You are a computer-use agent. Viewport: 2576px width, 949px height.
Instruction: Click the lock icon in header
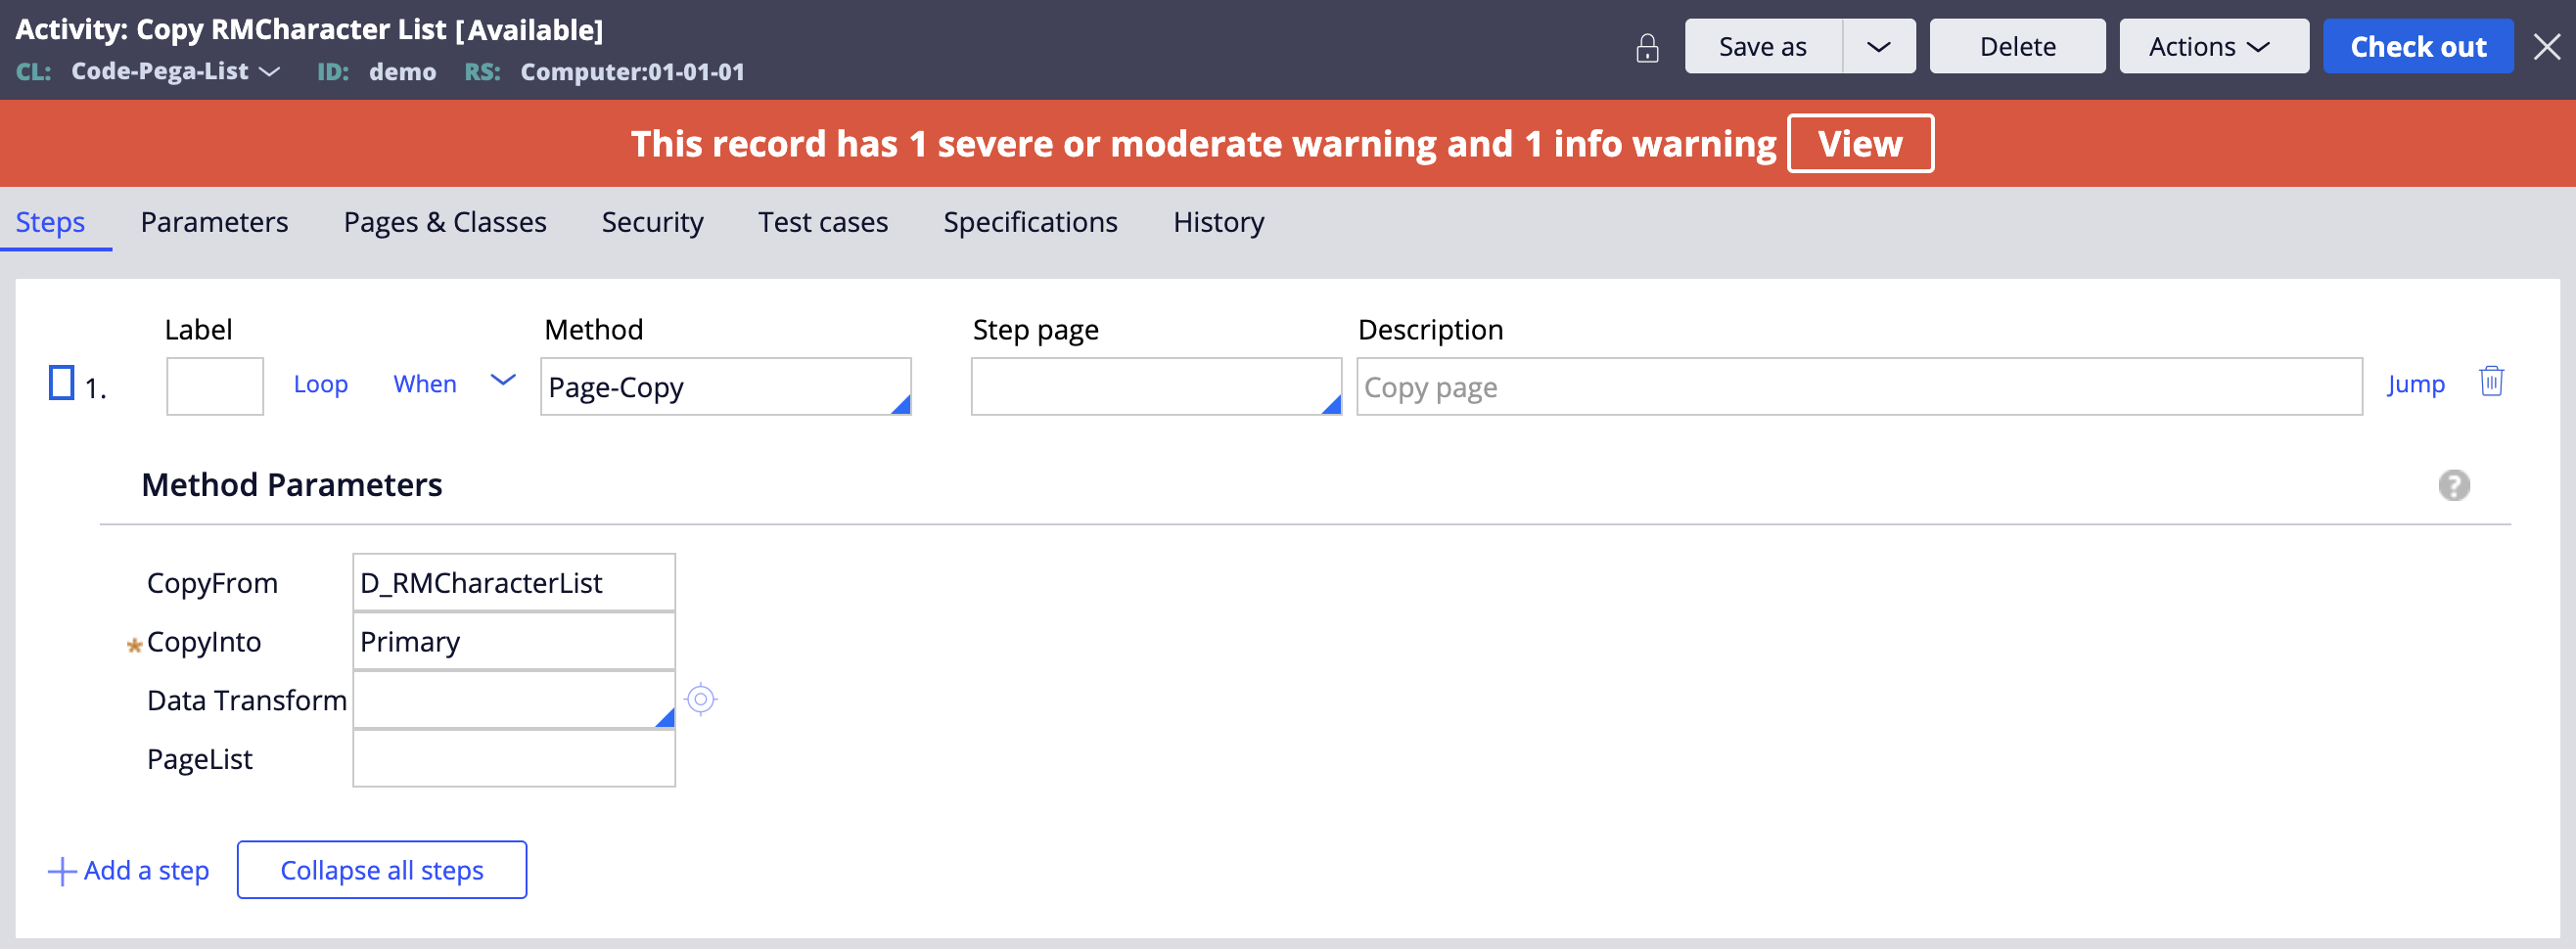pos(1647,48)
